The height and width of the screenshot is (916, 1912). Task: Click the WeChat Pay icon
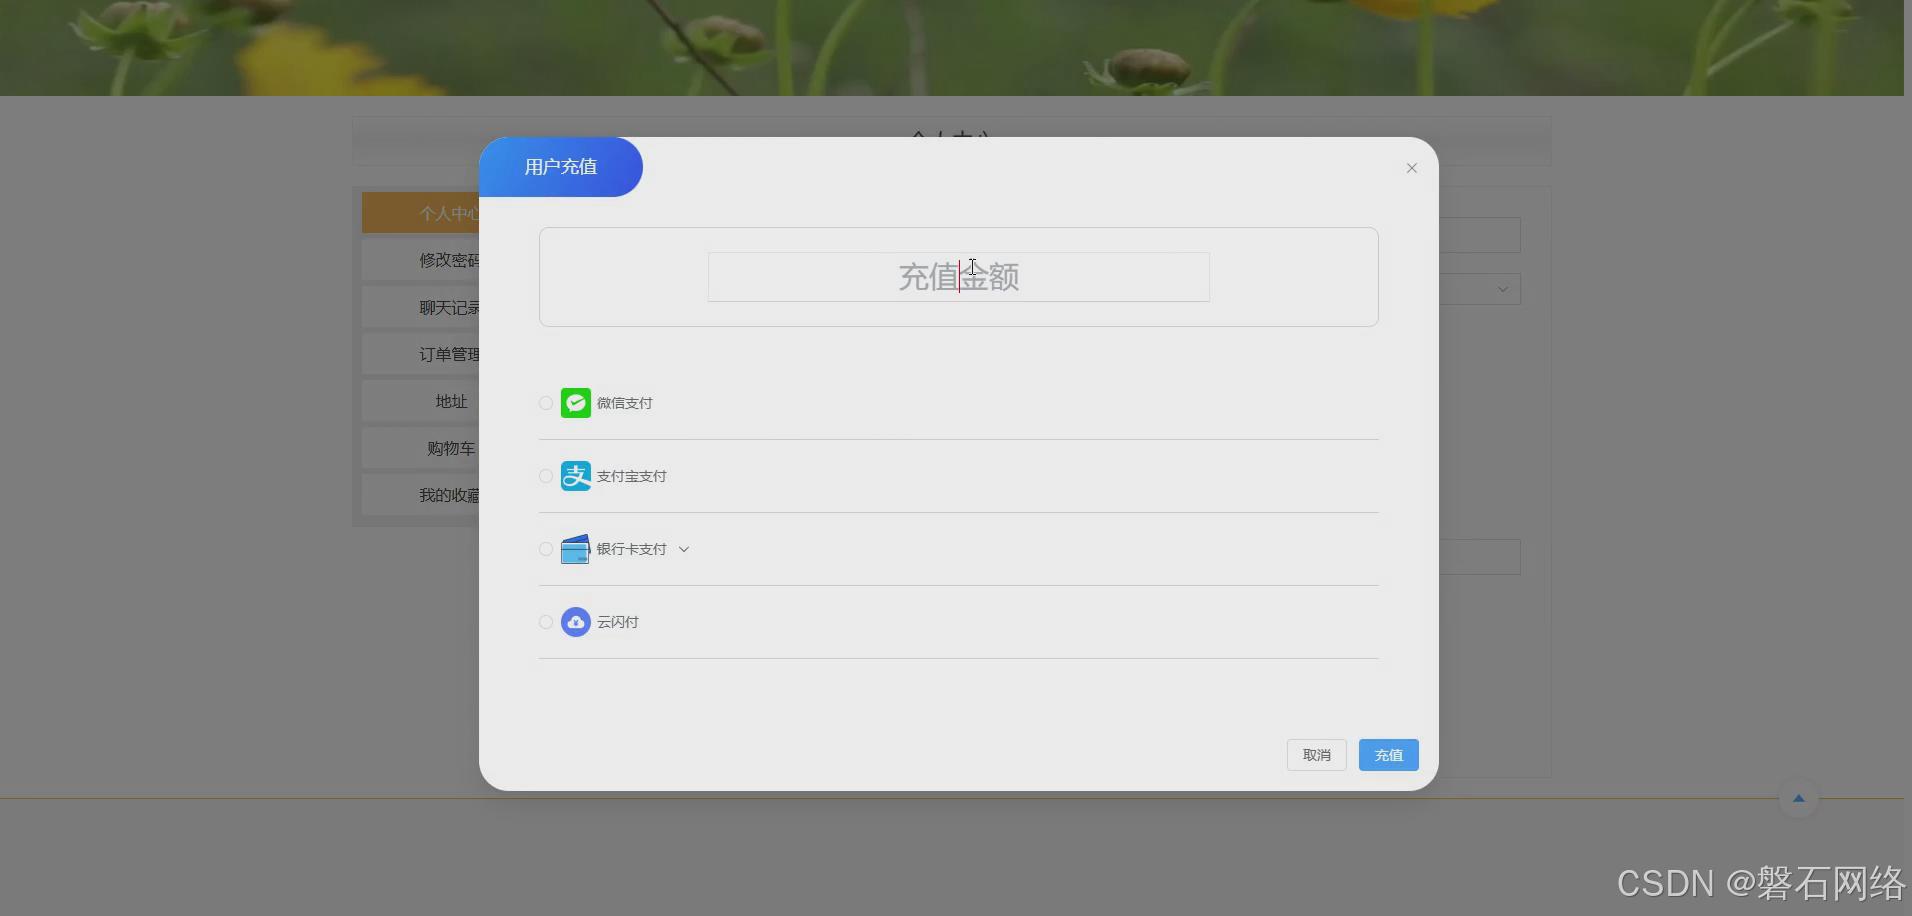click(575, 403)
